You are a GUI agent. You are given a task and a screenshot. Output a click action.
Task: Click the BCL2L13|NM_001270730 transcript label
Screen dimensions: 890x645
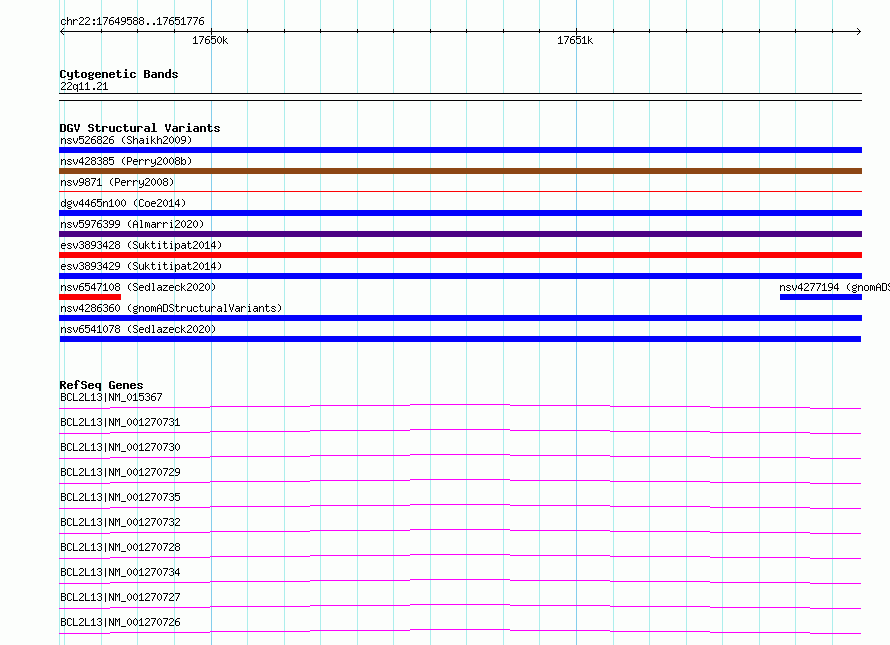point(120,447)
